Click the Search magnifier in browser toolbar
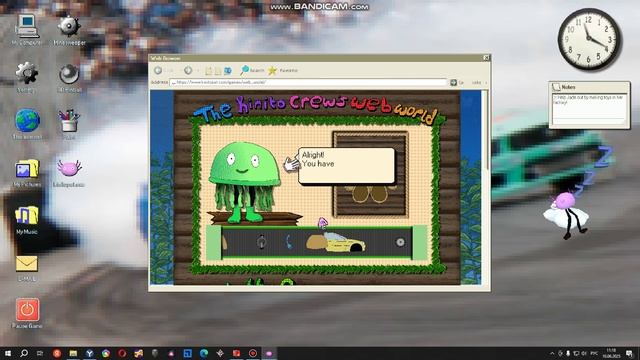 (x=252, y=71)
